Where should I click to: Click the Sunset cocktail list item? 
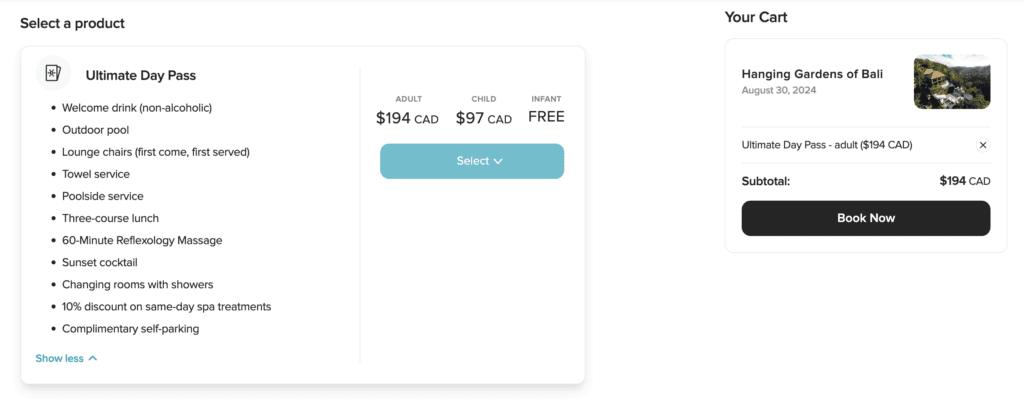pyautogui.click(x=99, y=262)
